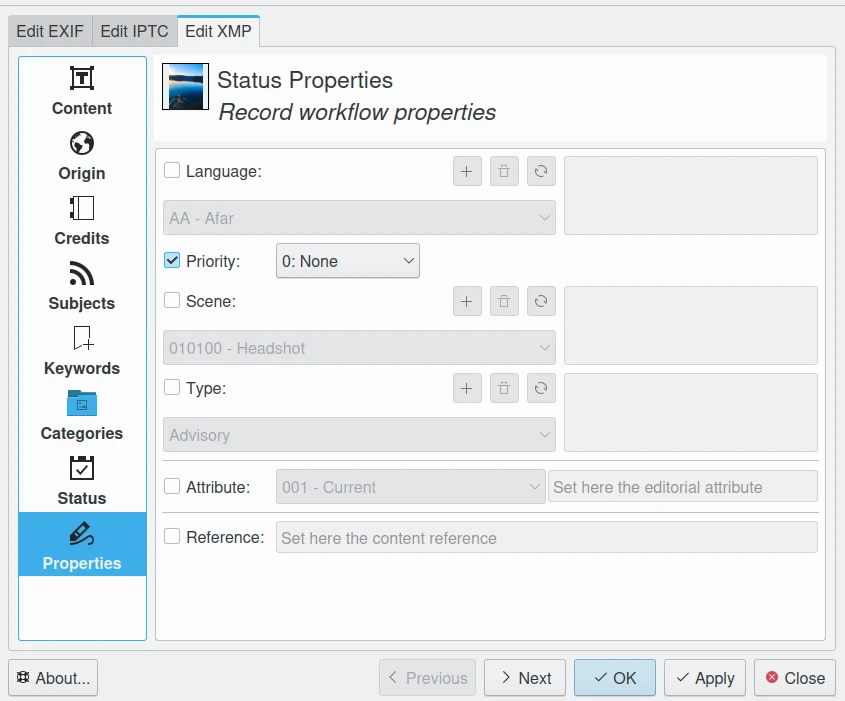Select the Origin globe icon
845x701 pixels.
(x=82, y=144)
